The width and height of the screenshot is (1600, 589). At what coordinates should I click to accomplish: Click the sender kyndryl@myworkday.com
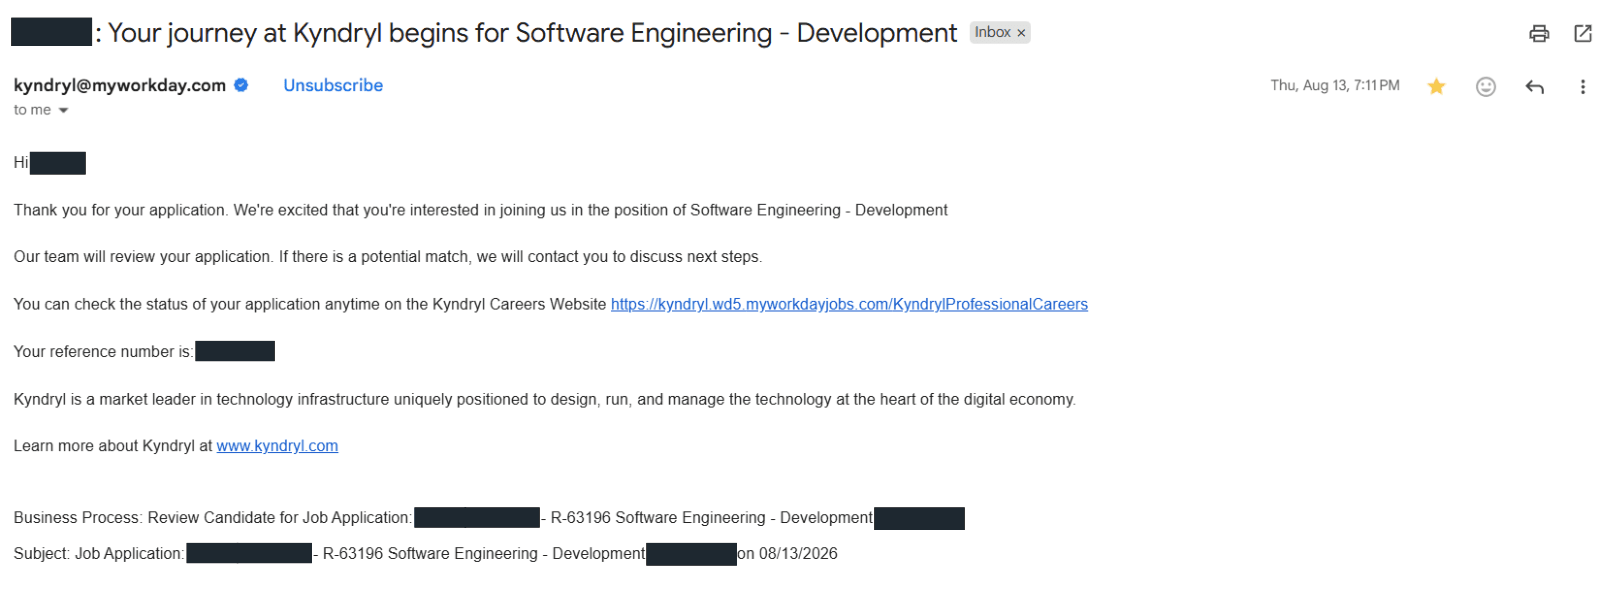[x=120, y=86]
